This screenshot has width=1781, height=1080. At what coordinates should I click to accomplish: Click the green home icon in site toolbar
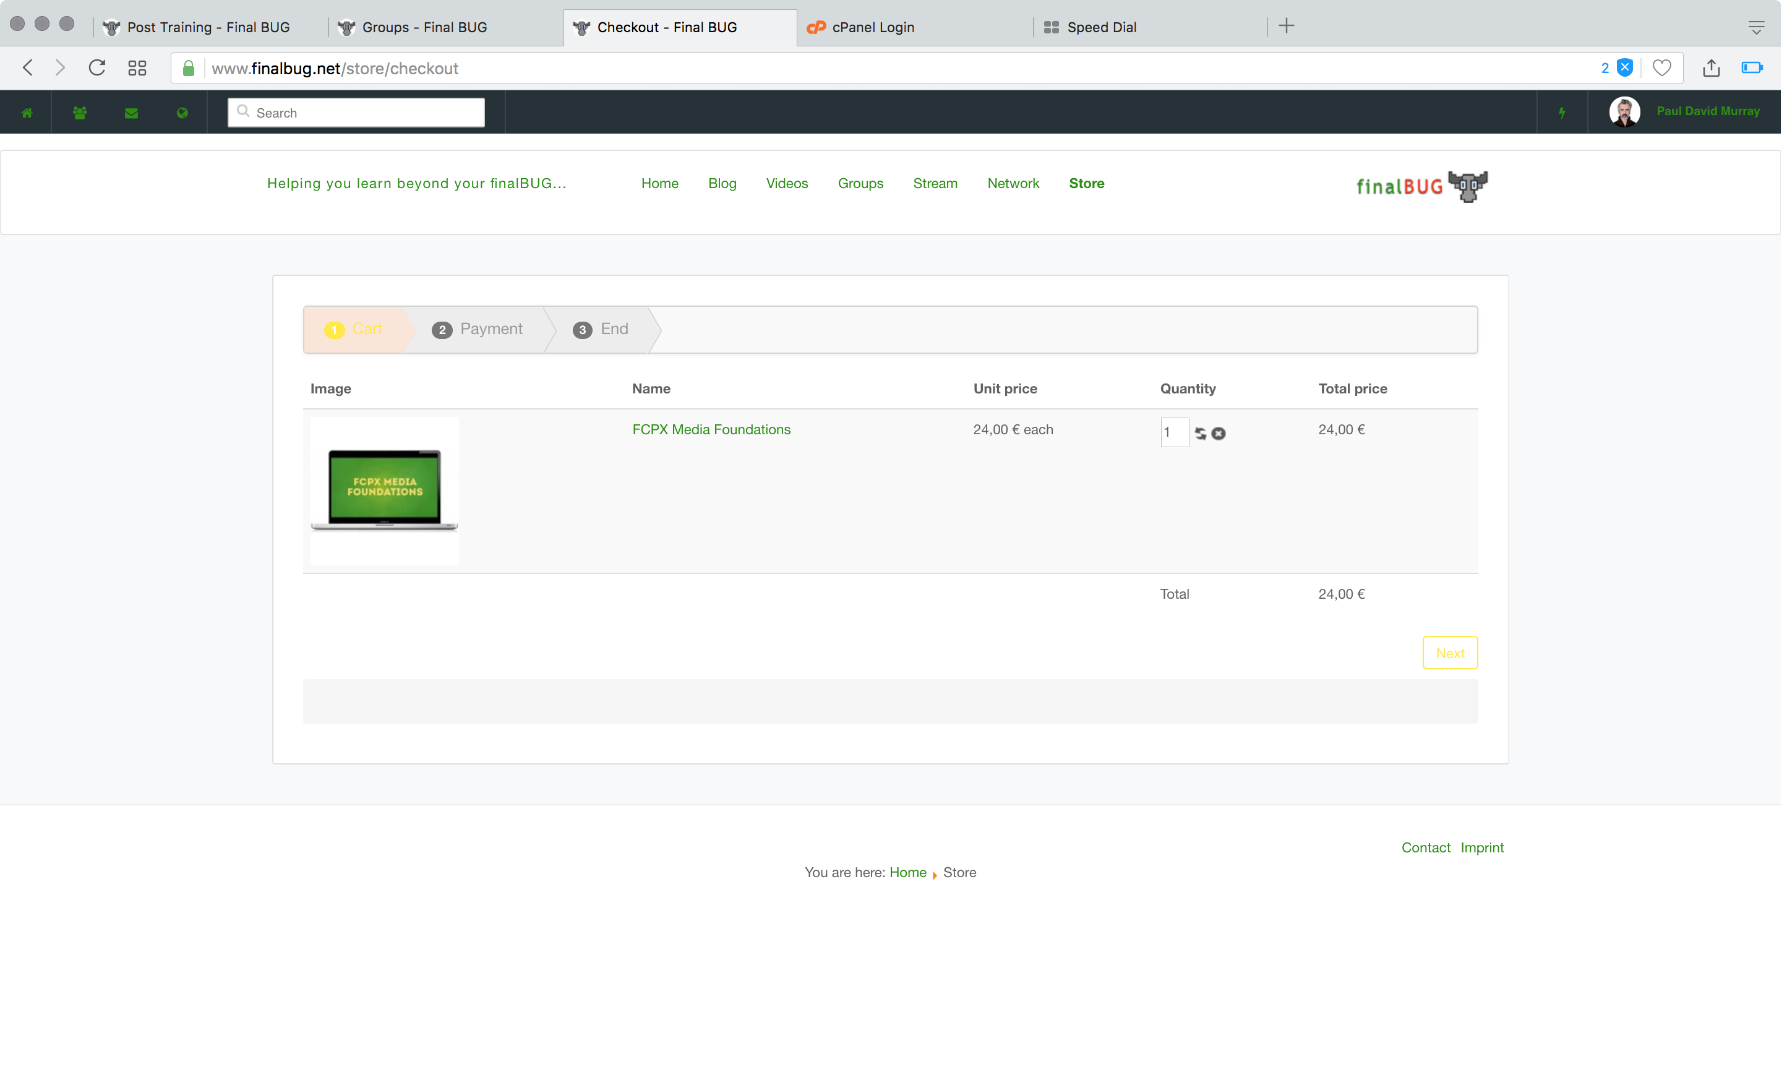[x=27, y=113]
